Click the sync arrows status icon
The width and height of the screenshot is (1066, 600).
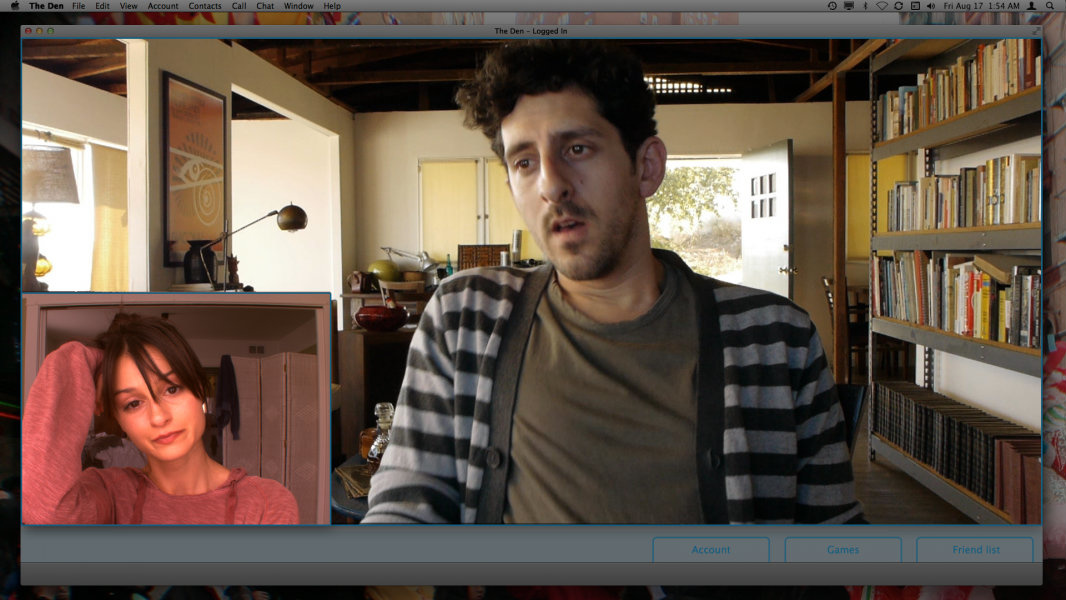point(898,5)
